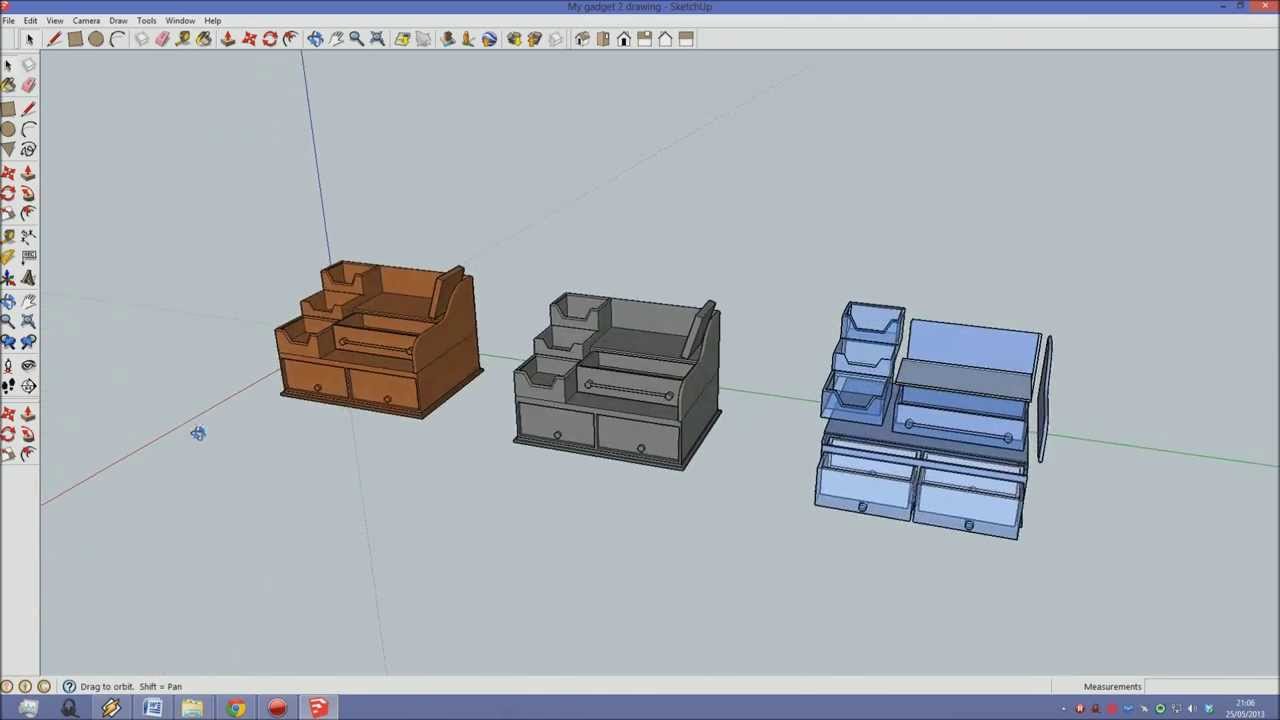The image size is (1280, 720).
Task: Click the blue highlighted organizer model
Action: [932, 420]
